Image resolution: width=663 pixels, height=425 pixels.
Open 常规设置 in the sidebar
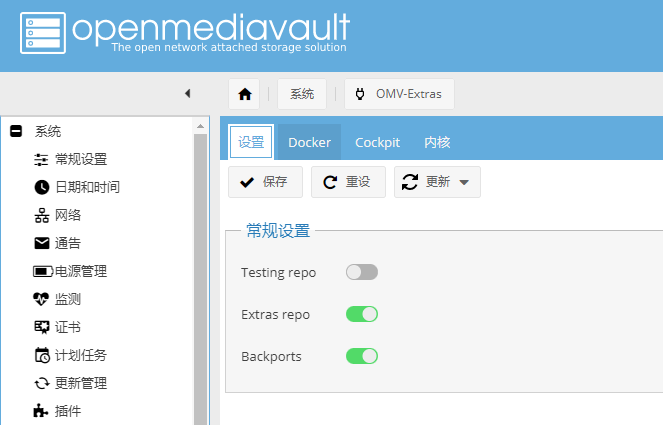81,159
